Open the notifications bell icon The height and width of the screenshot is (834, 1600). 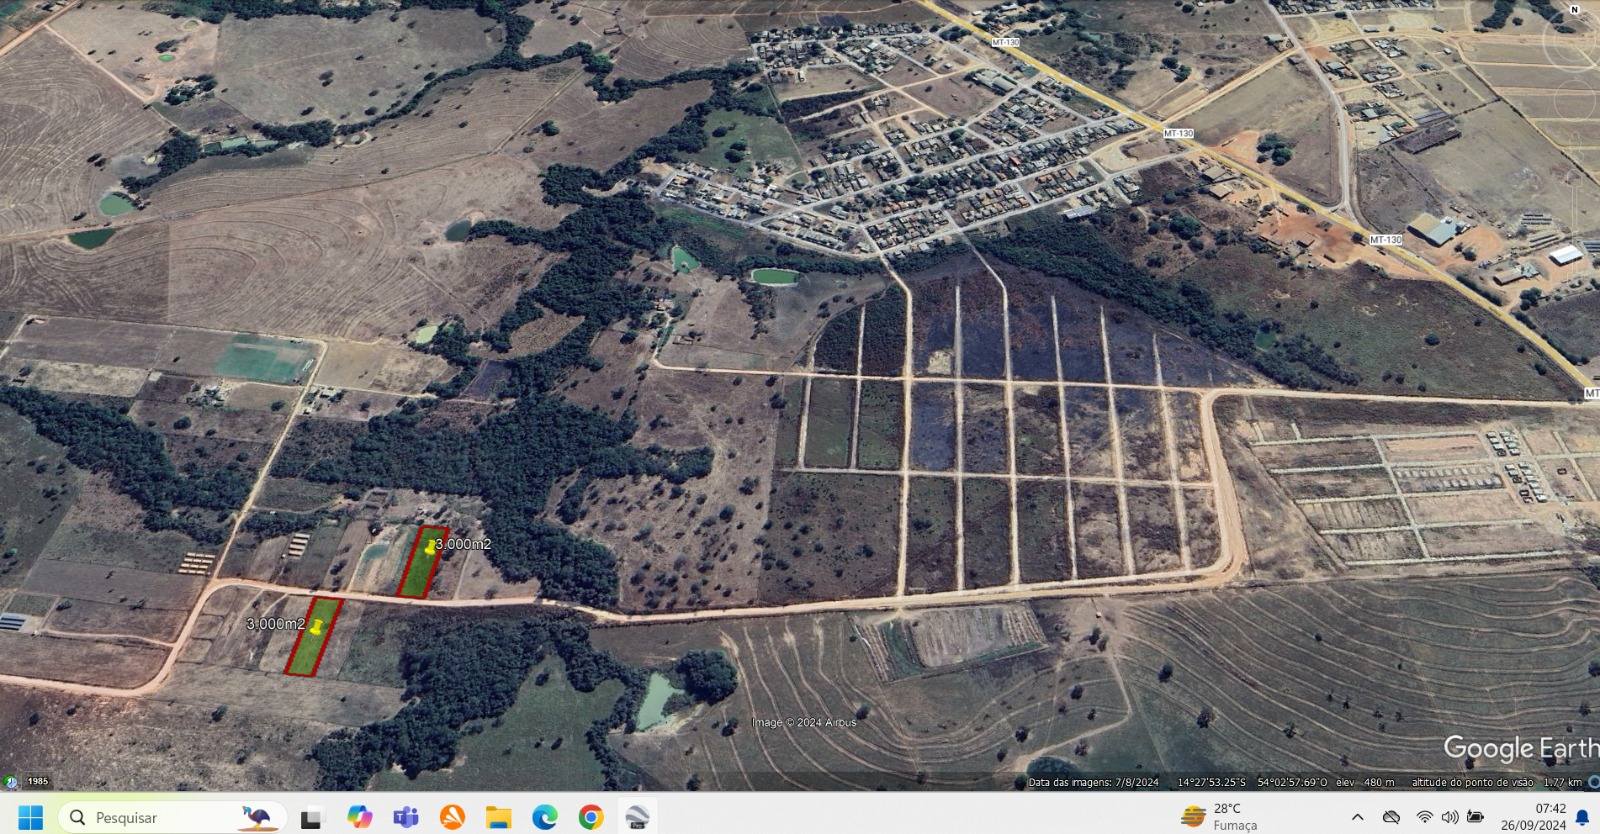pos(1583,817)
